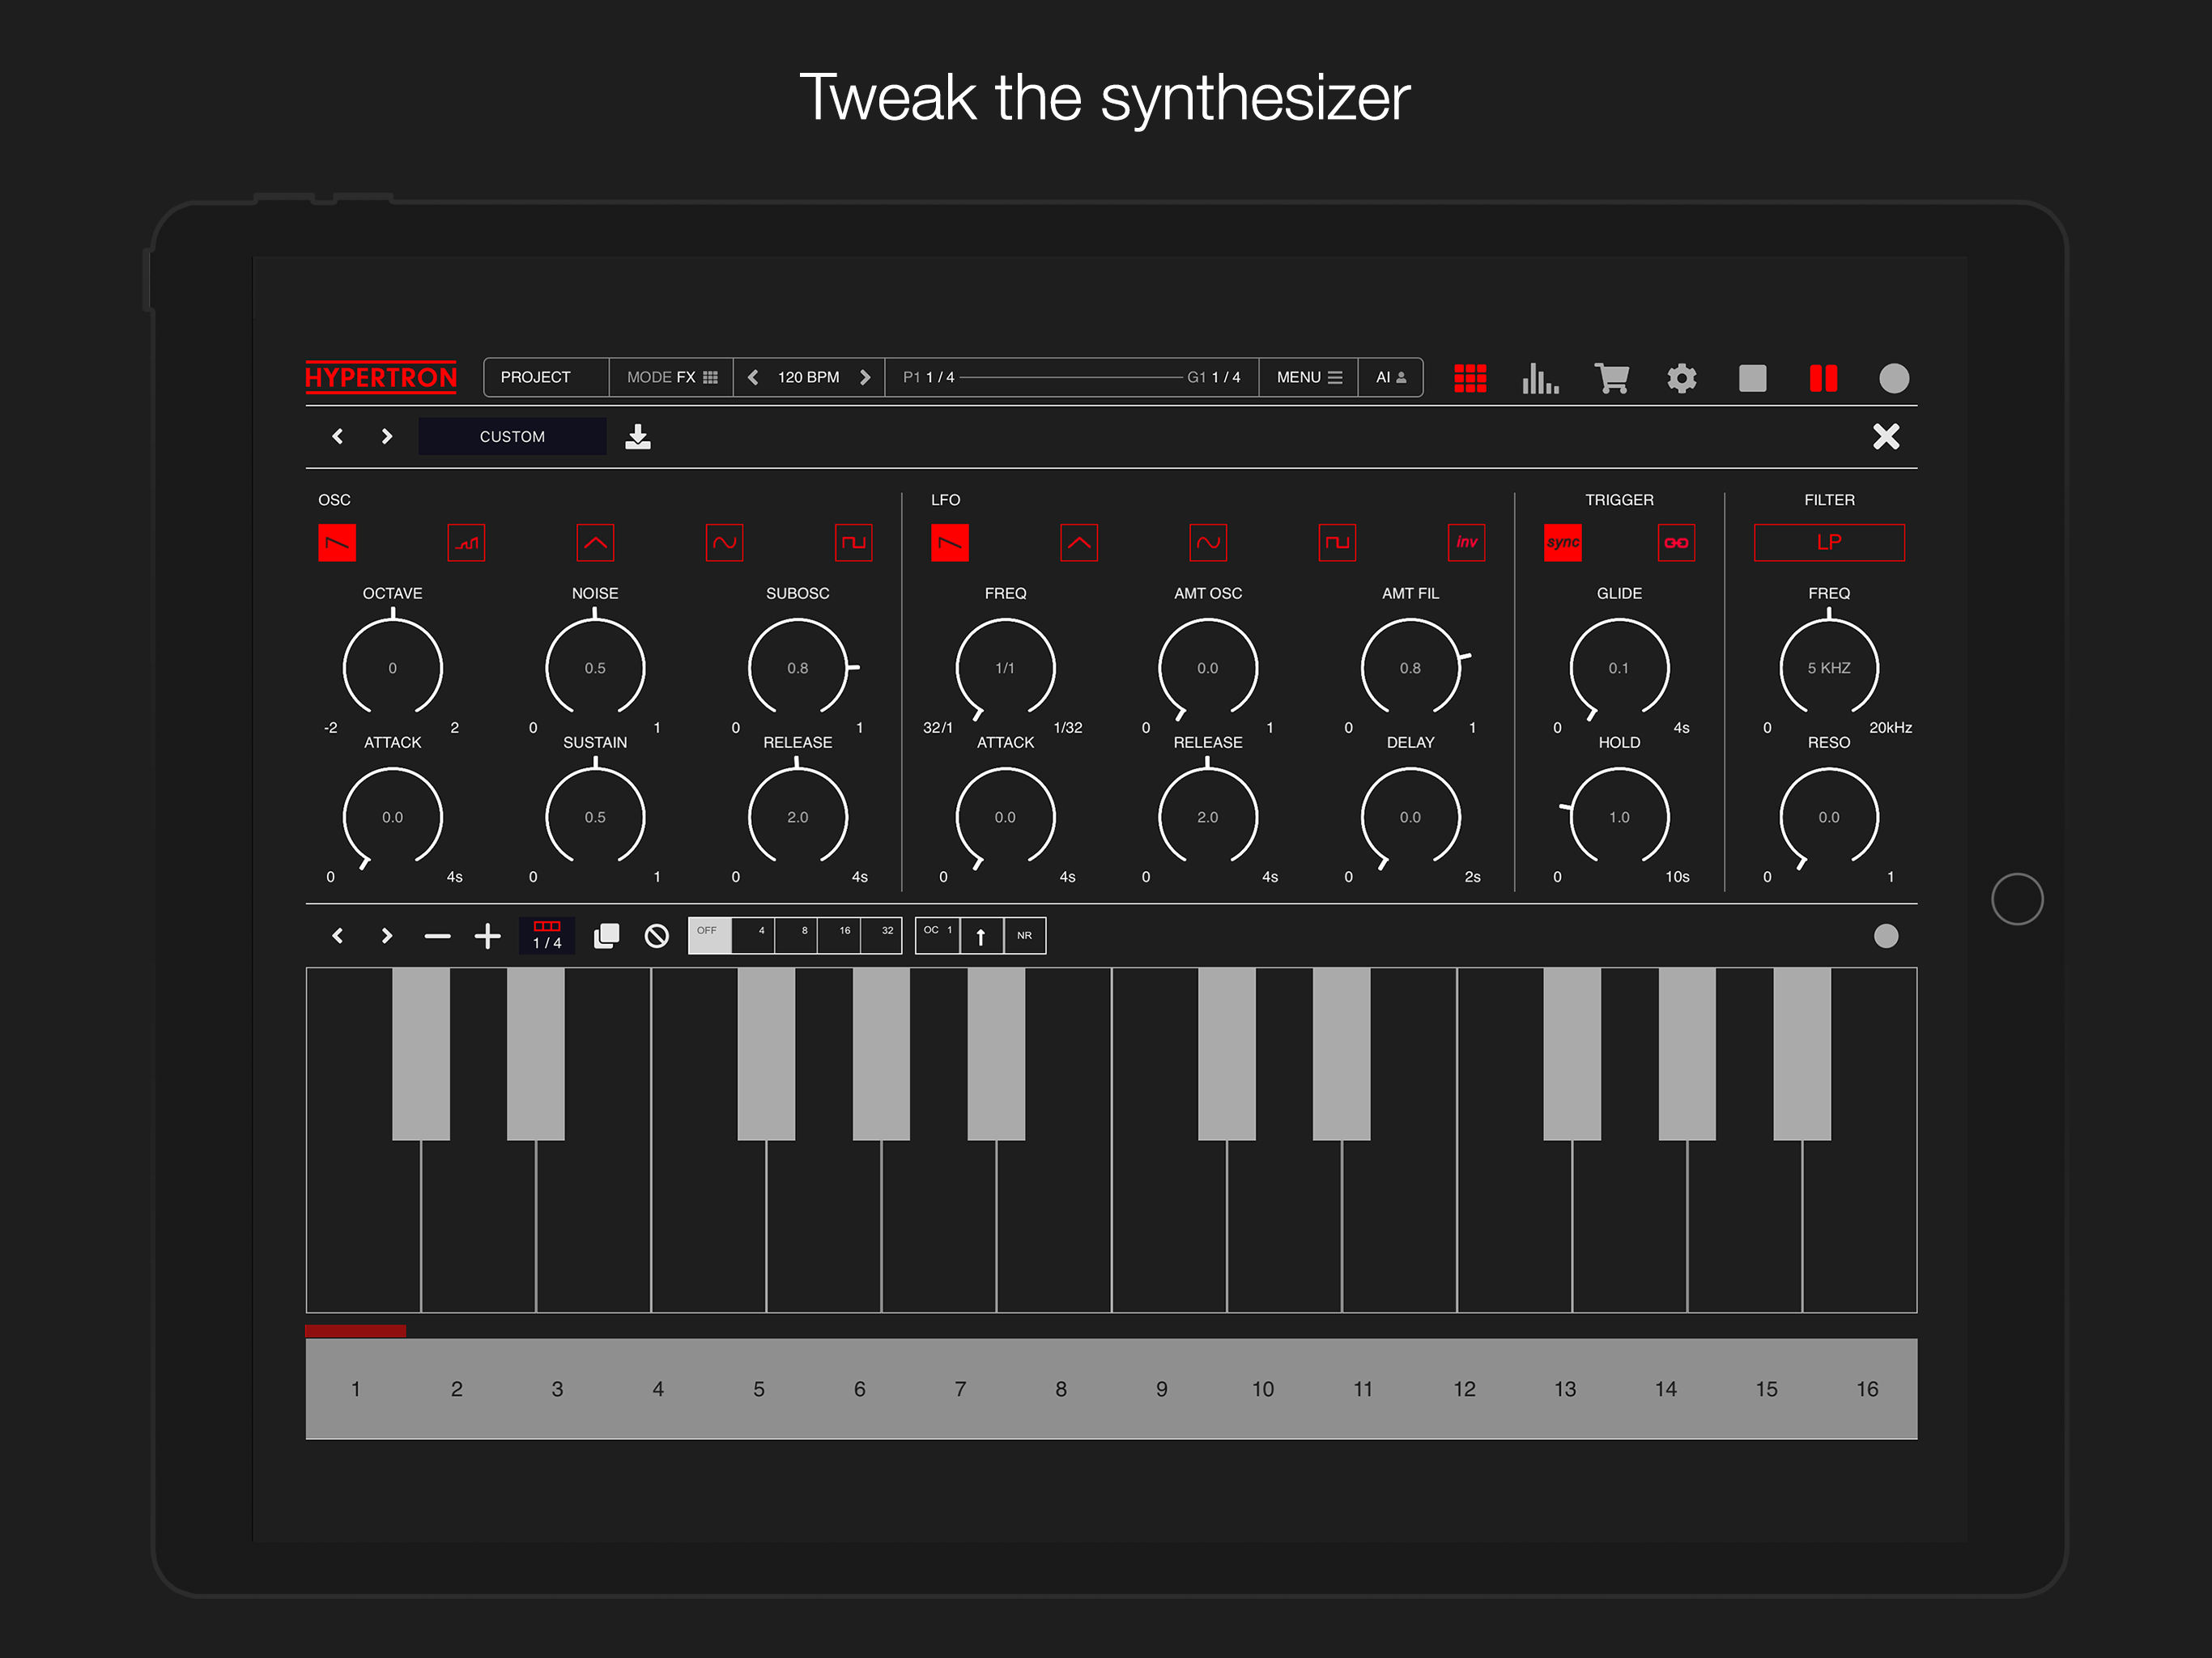Select the 16 option in step selector

(x=840, y=936)
